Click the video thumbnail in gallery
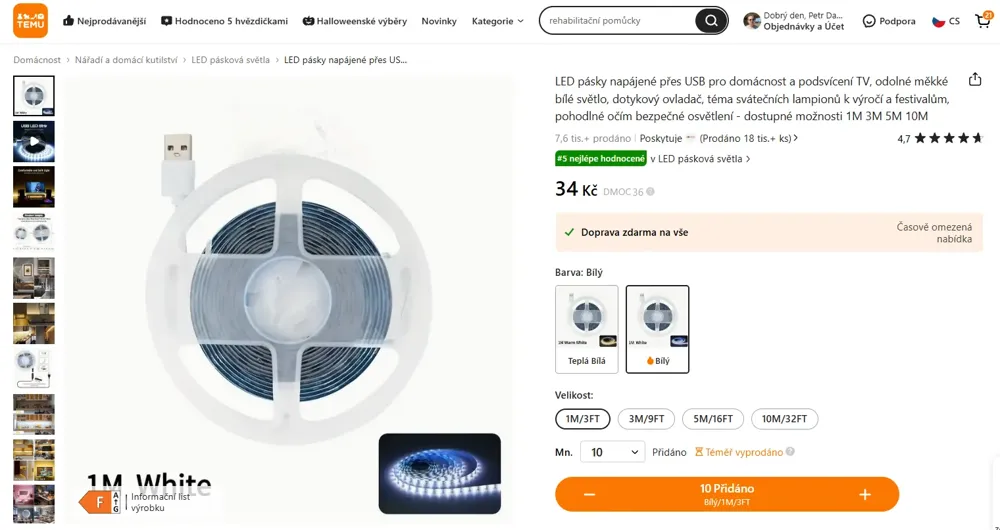 pos(34,142)
